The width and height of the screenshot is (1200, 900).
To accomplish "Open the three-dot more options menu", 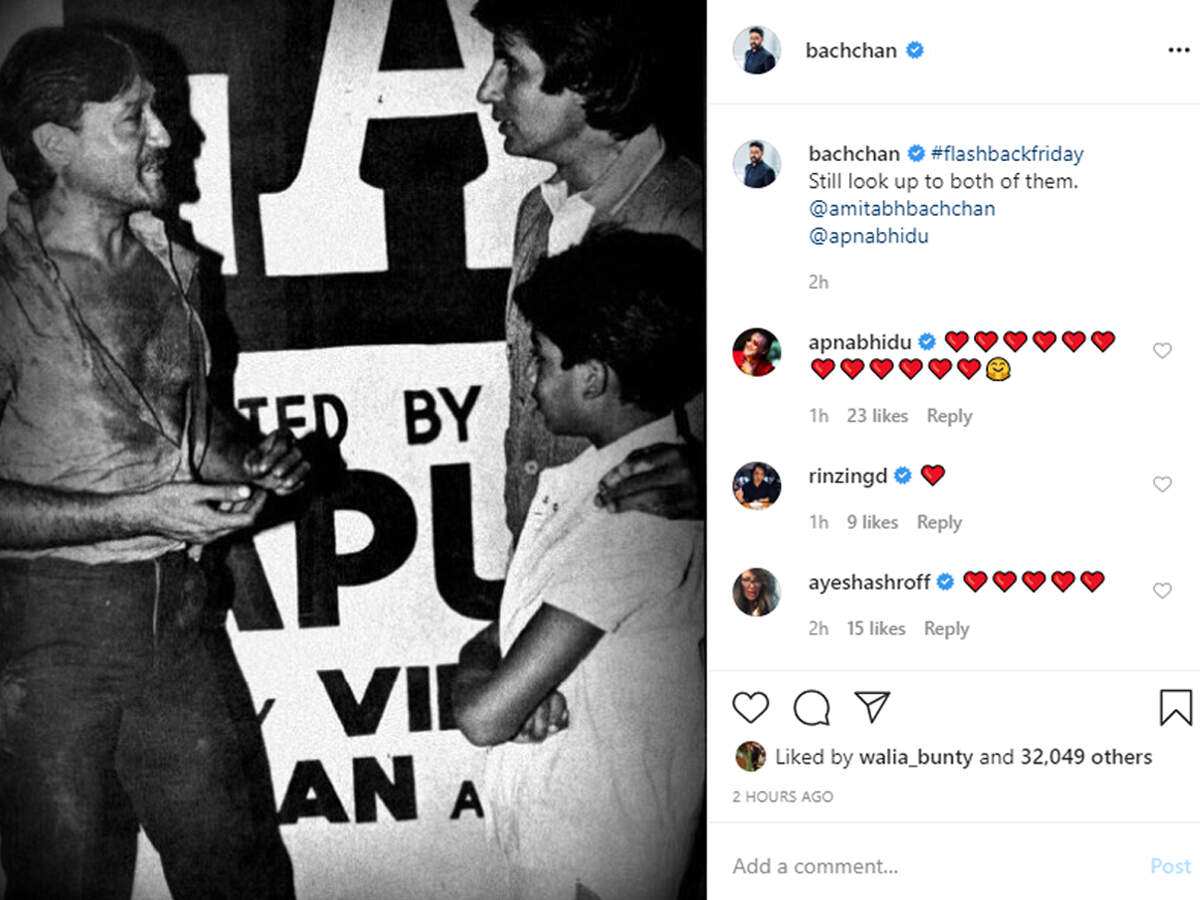I will [x=1178, y=51].
